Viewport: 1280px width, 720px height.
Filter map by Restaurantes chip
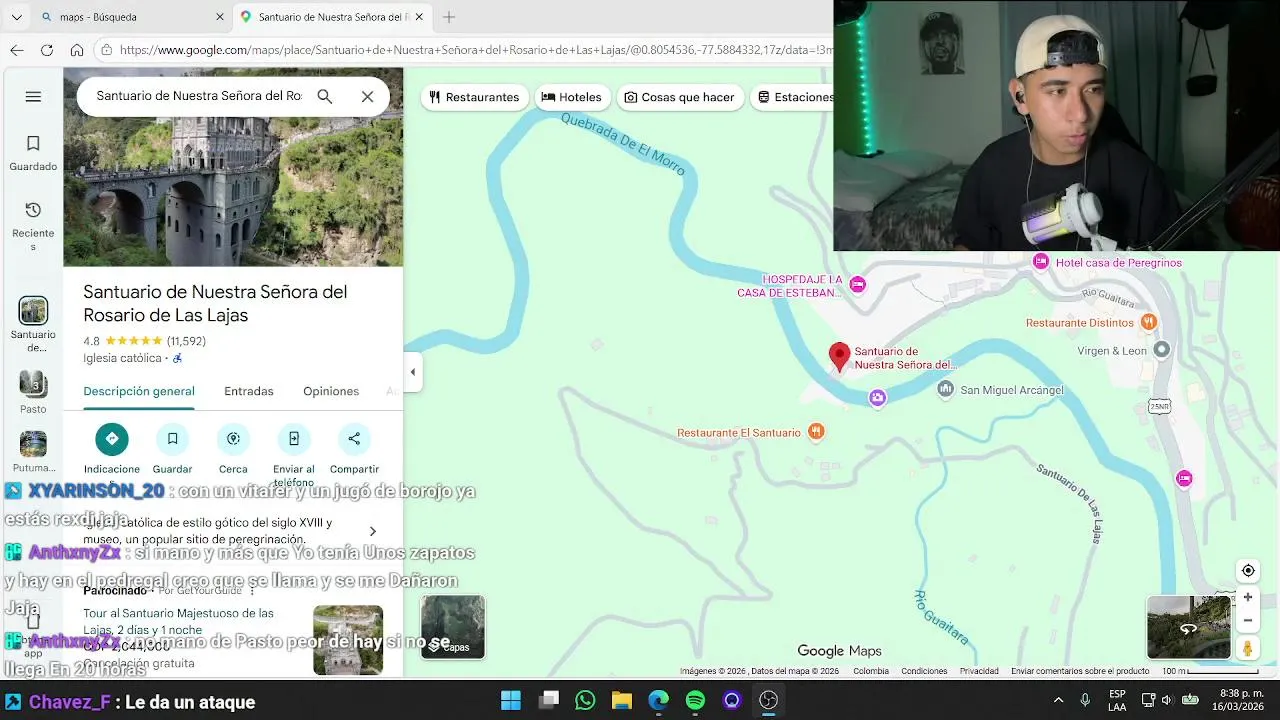pyautogui.click(x=474, y=97)
